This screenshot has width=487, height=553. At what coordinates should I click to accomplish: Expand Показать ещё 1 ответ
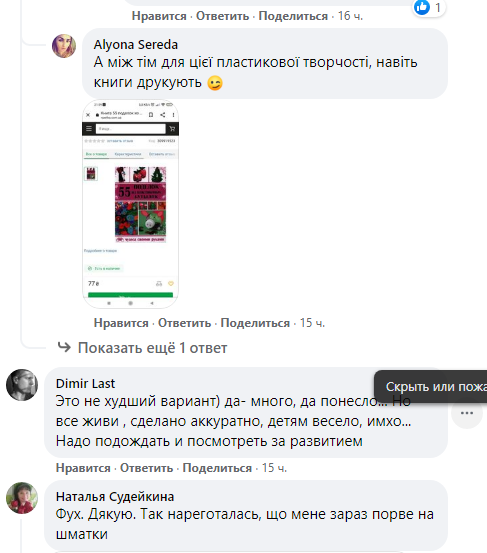pyautogui.click(x=152, y=348)
